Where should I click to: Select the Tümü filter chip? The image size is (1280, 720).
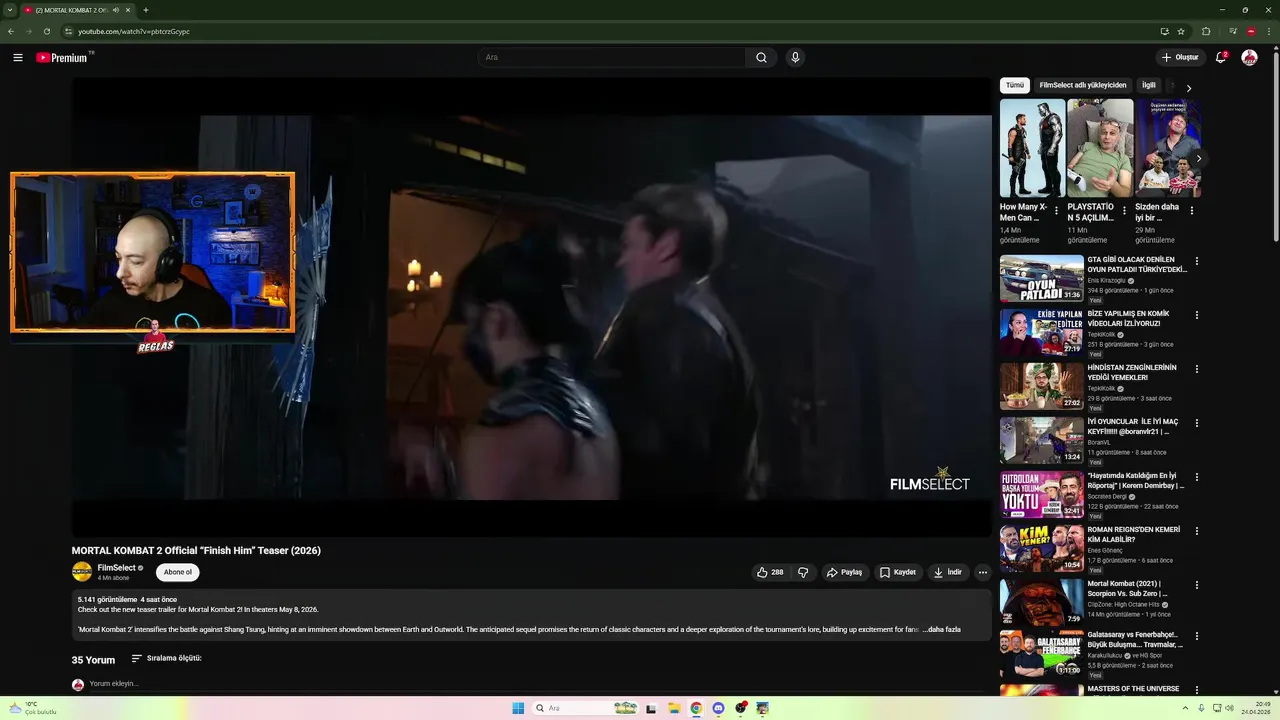(x=1015, y=85)
